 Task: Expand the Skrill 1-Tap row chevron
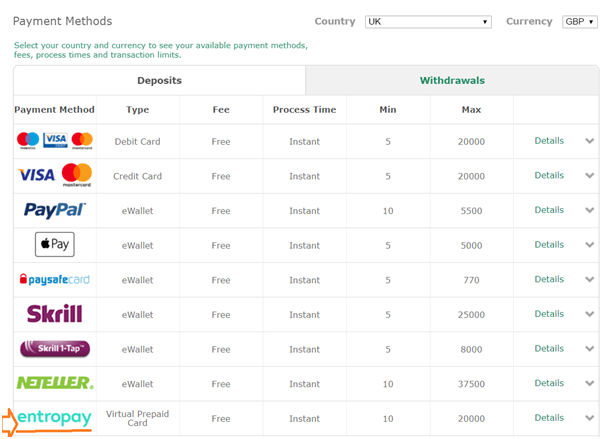pos(589,349)
